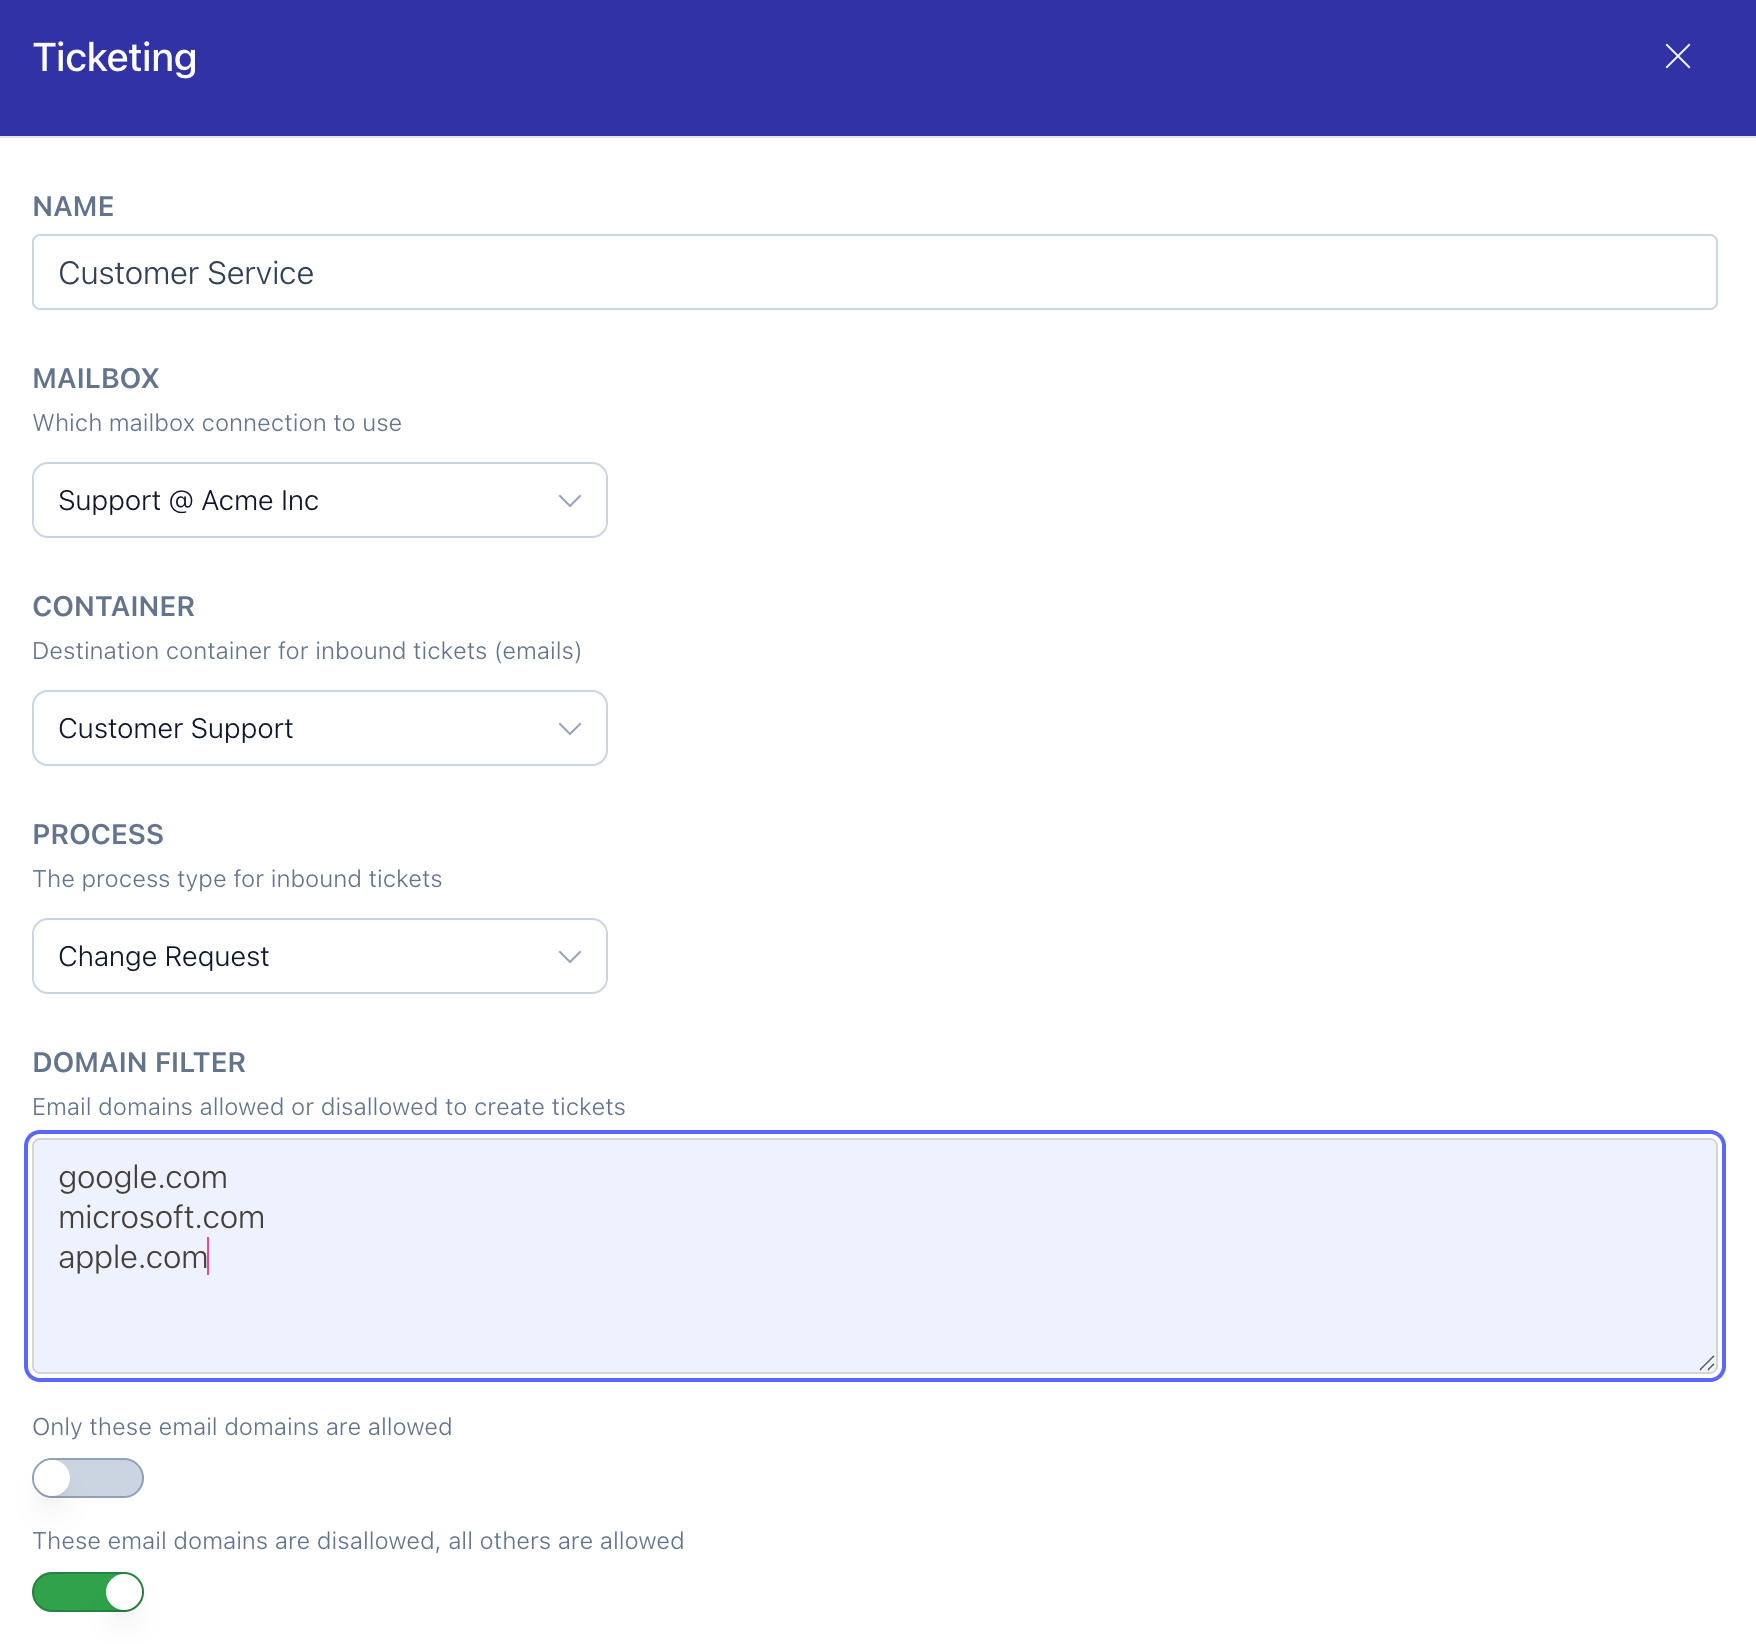1756x1644 pixels.
Task: Click the 'These email domains are disallowed' label text
Action: pyautogui.click(x=358, y=1541)
